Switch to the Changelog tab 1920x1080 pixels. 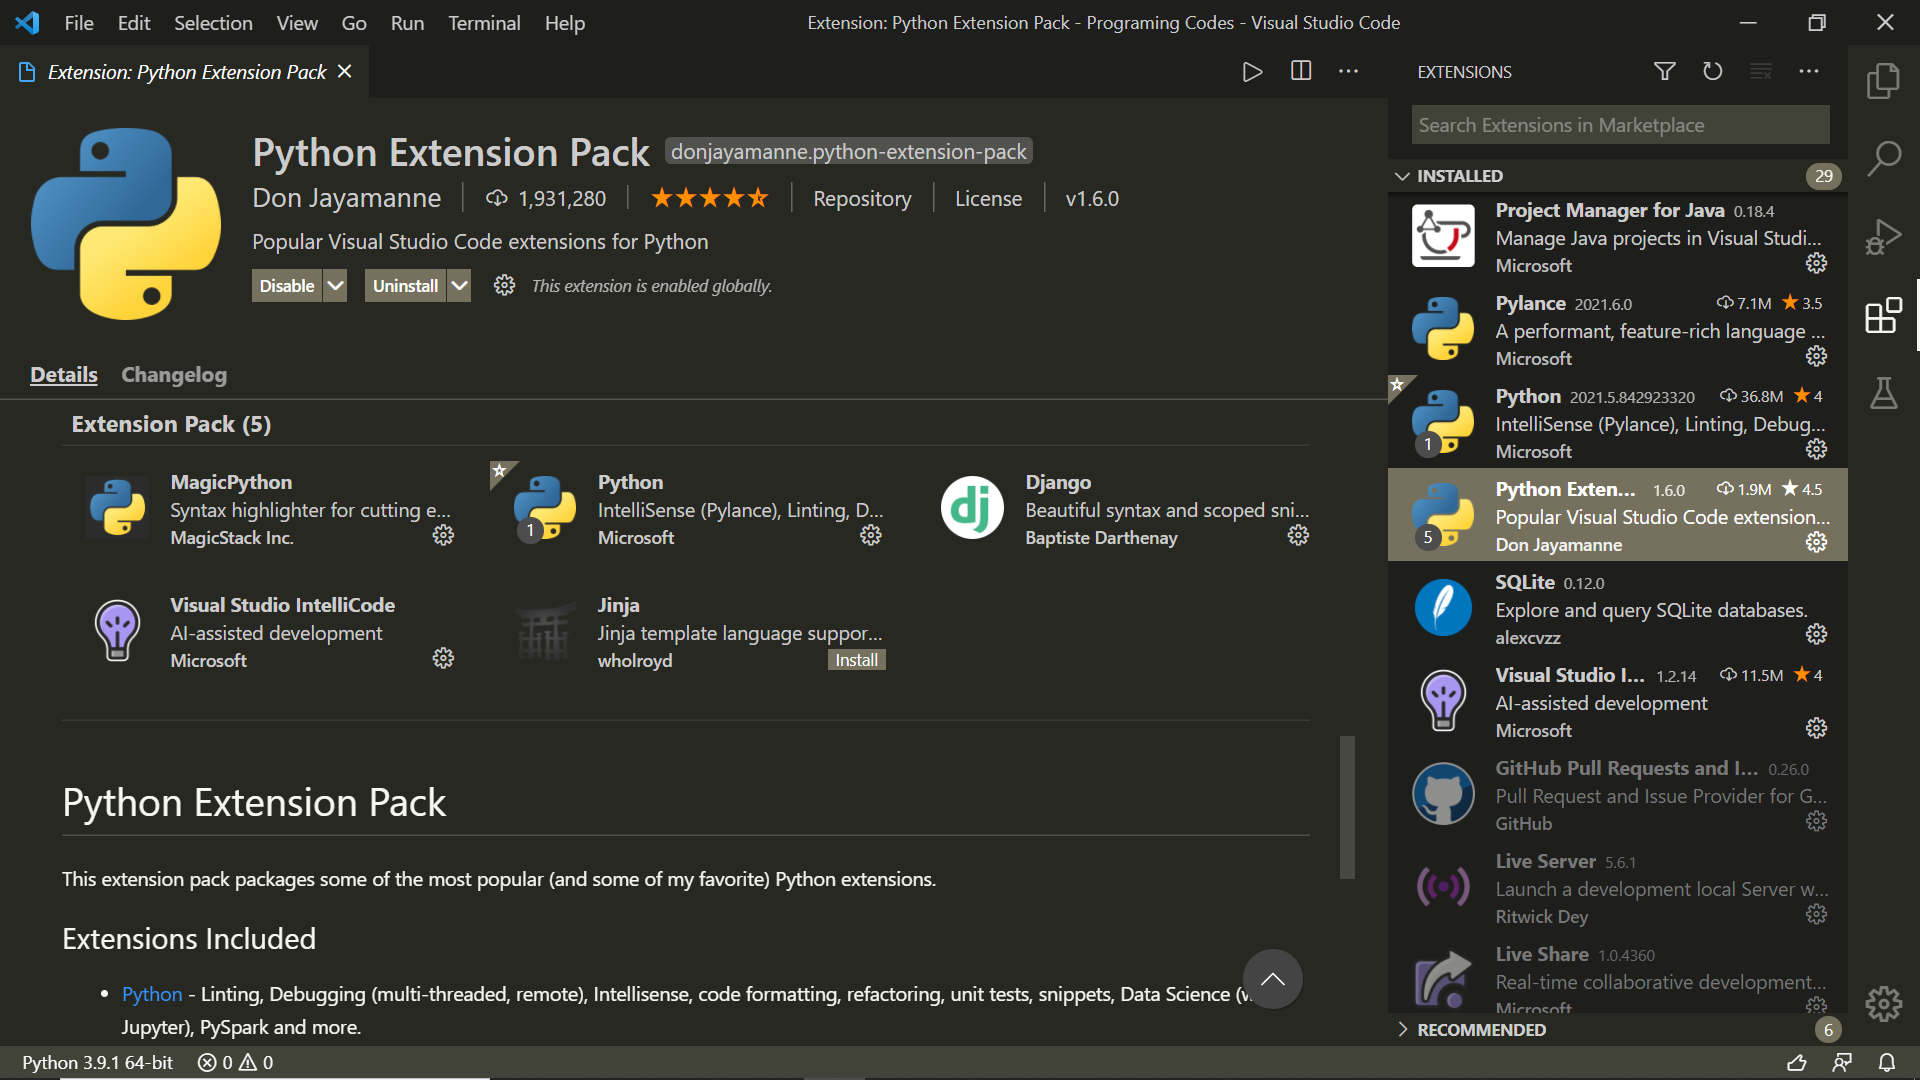[173, 375]
